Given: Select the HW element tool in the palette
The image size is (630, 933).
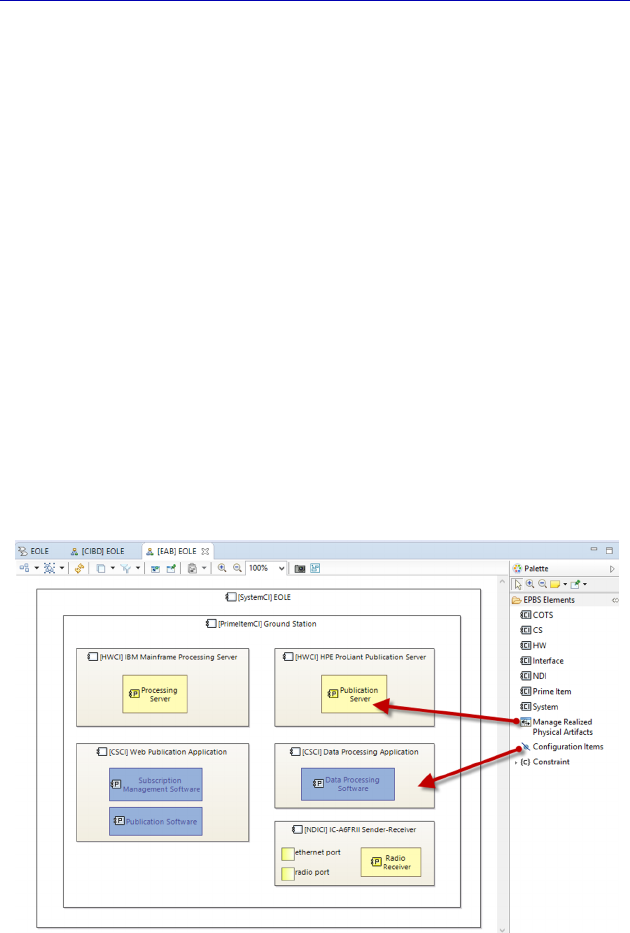Looking at the screenshot, I should [x=533, y=646].
